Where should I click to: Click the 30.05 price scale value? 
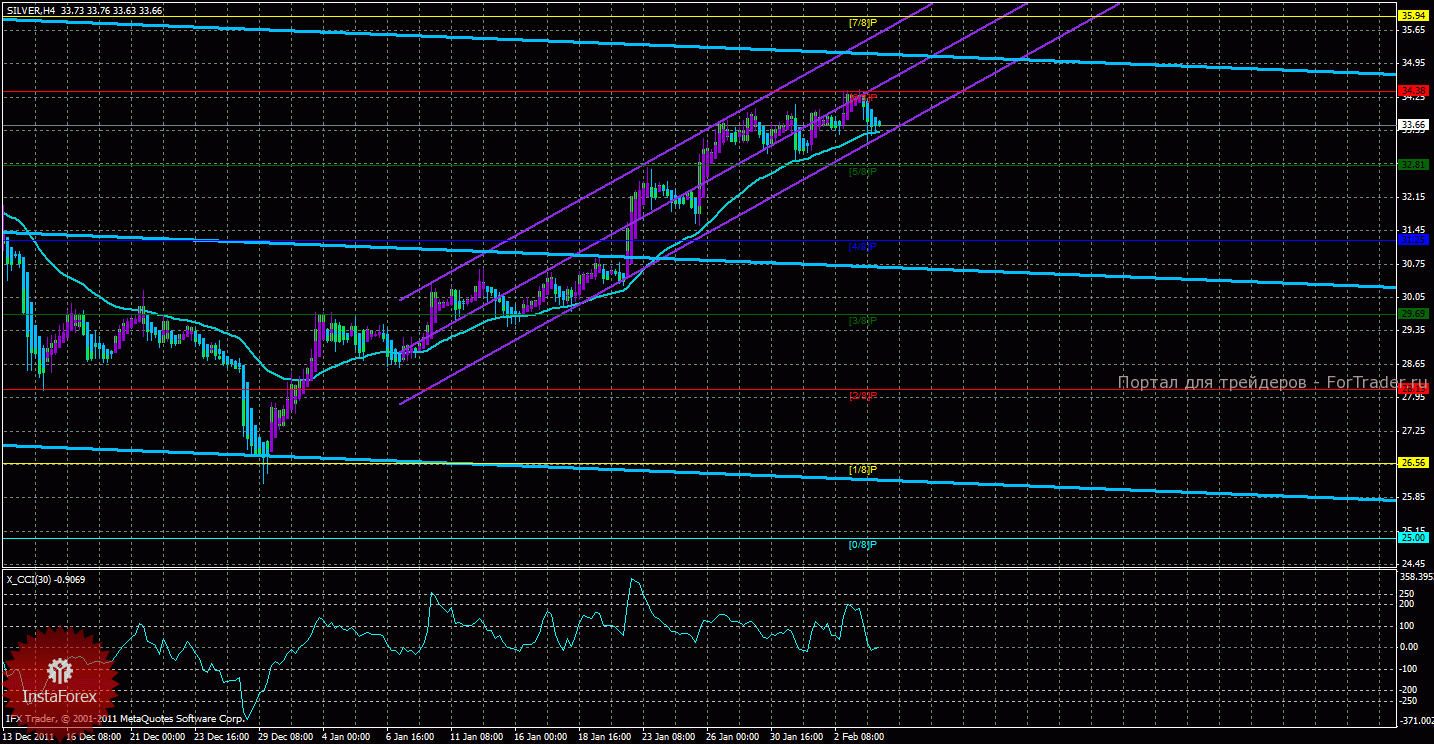1413,297
